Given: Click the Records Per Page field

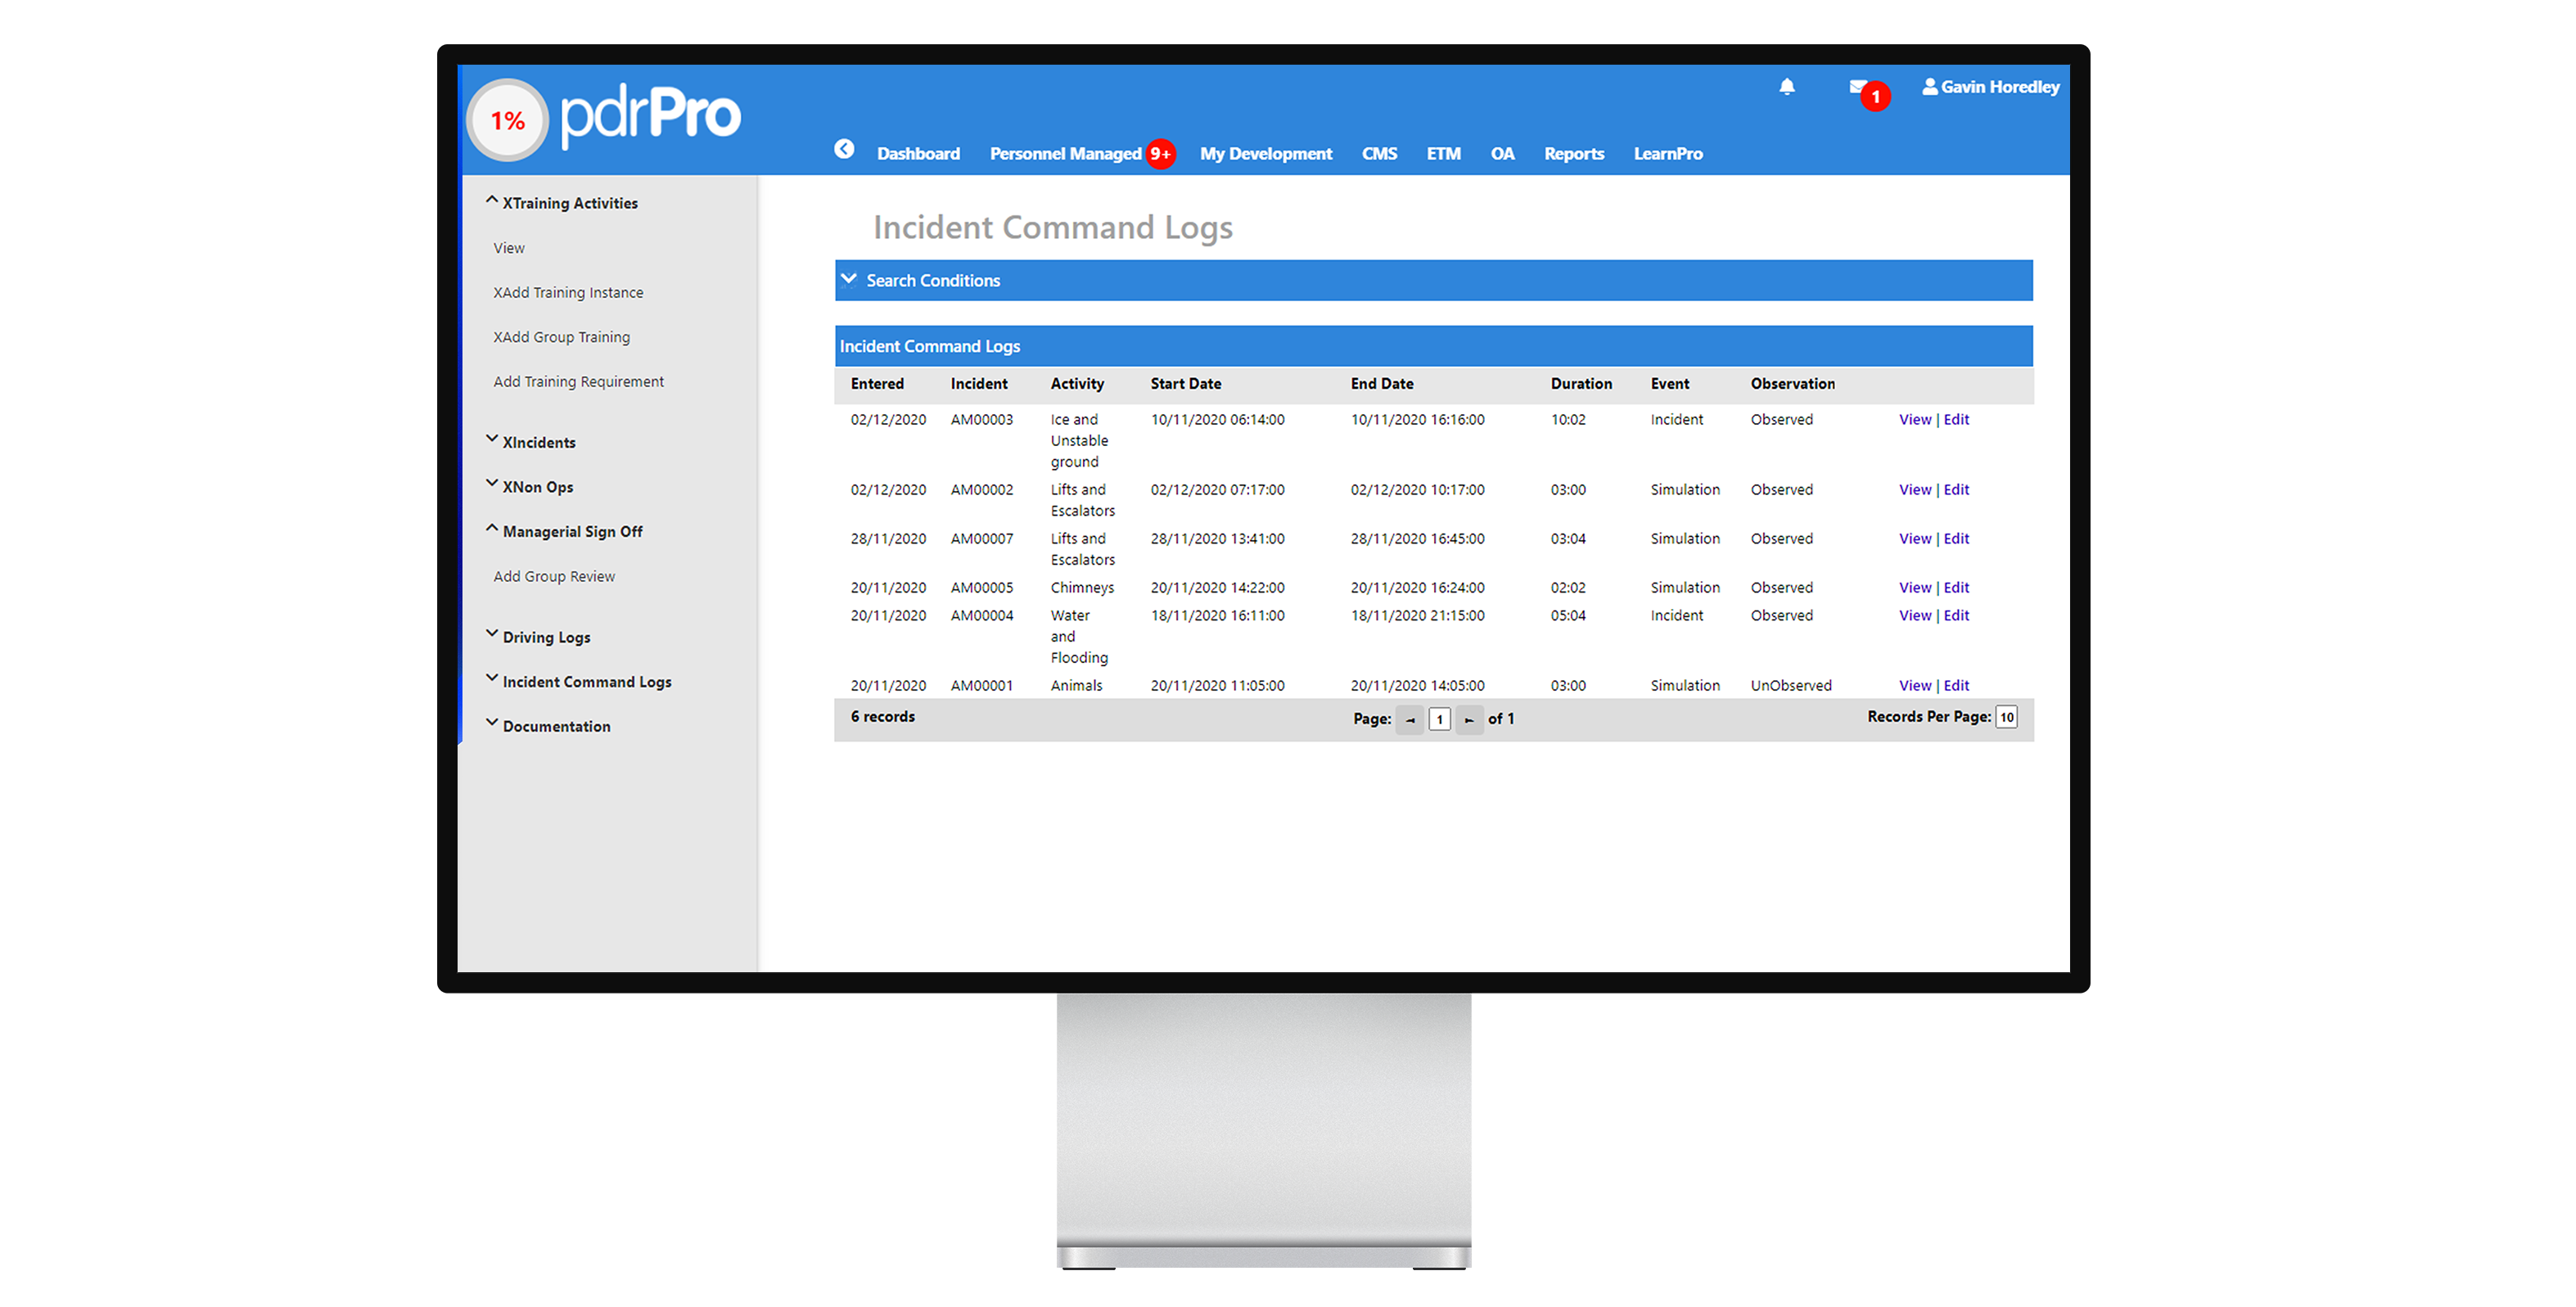Looking at the screenshot, I should pyautogui.click(x=2006, y=717).
